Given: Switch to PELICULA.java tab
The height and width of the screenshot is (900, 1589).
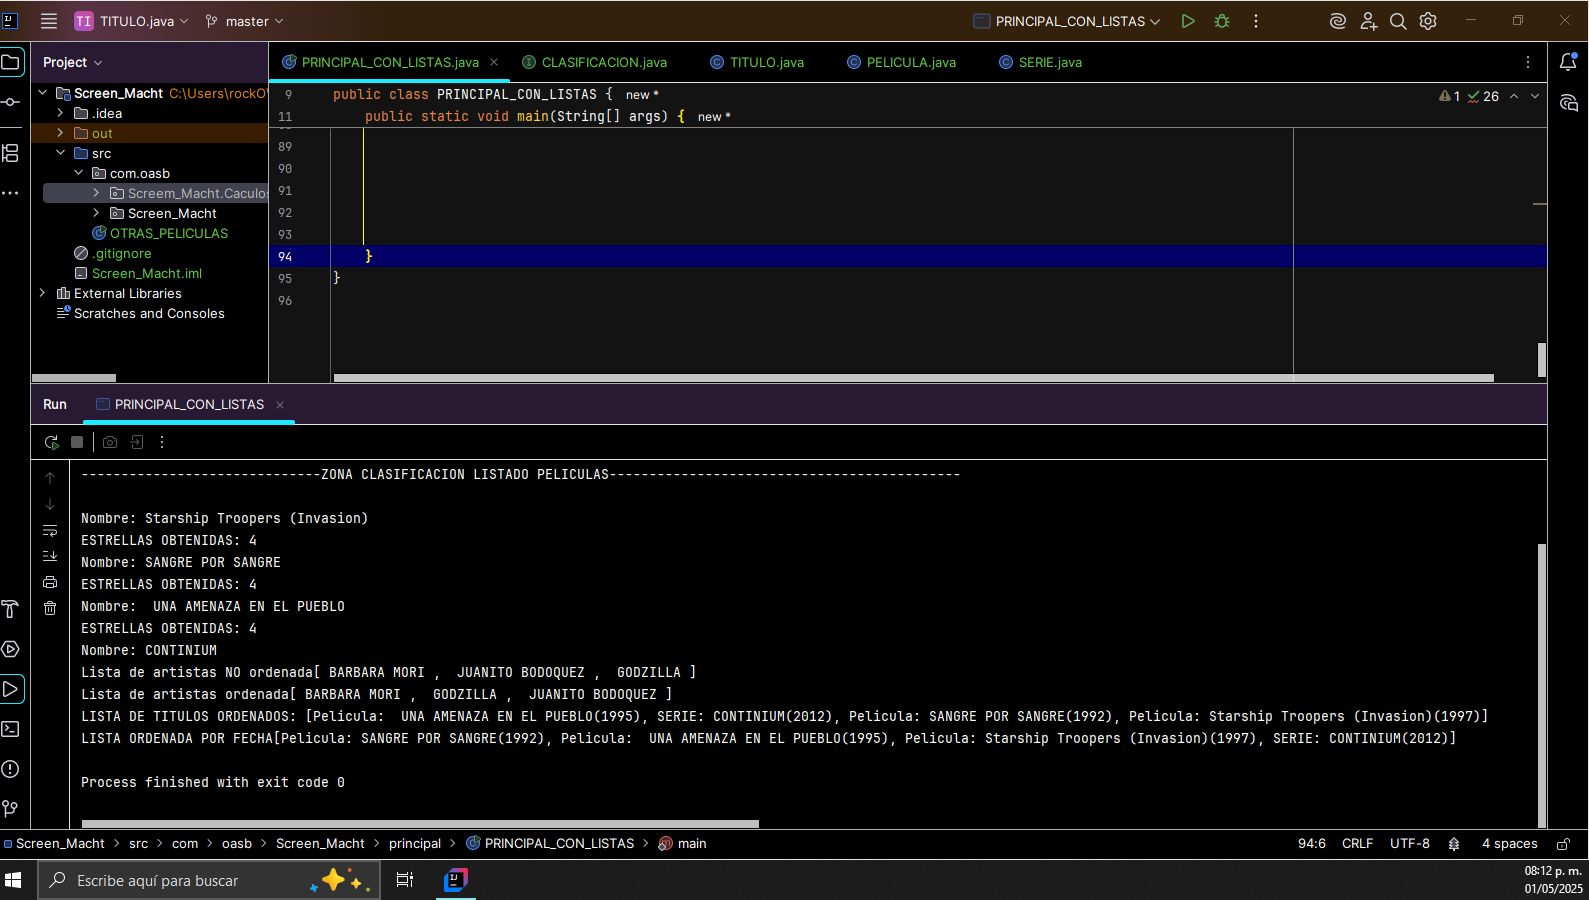Looking at the screenshot, I should tap(901, 62).
